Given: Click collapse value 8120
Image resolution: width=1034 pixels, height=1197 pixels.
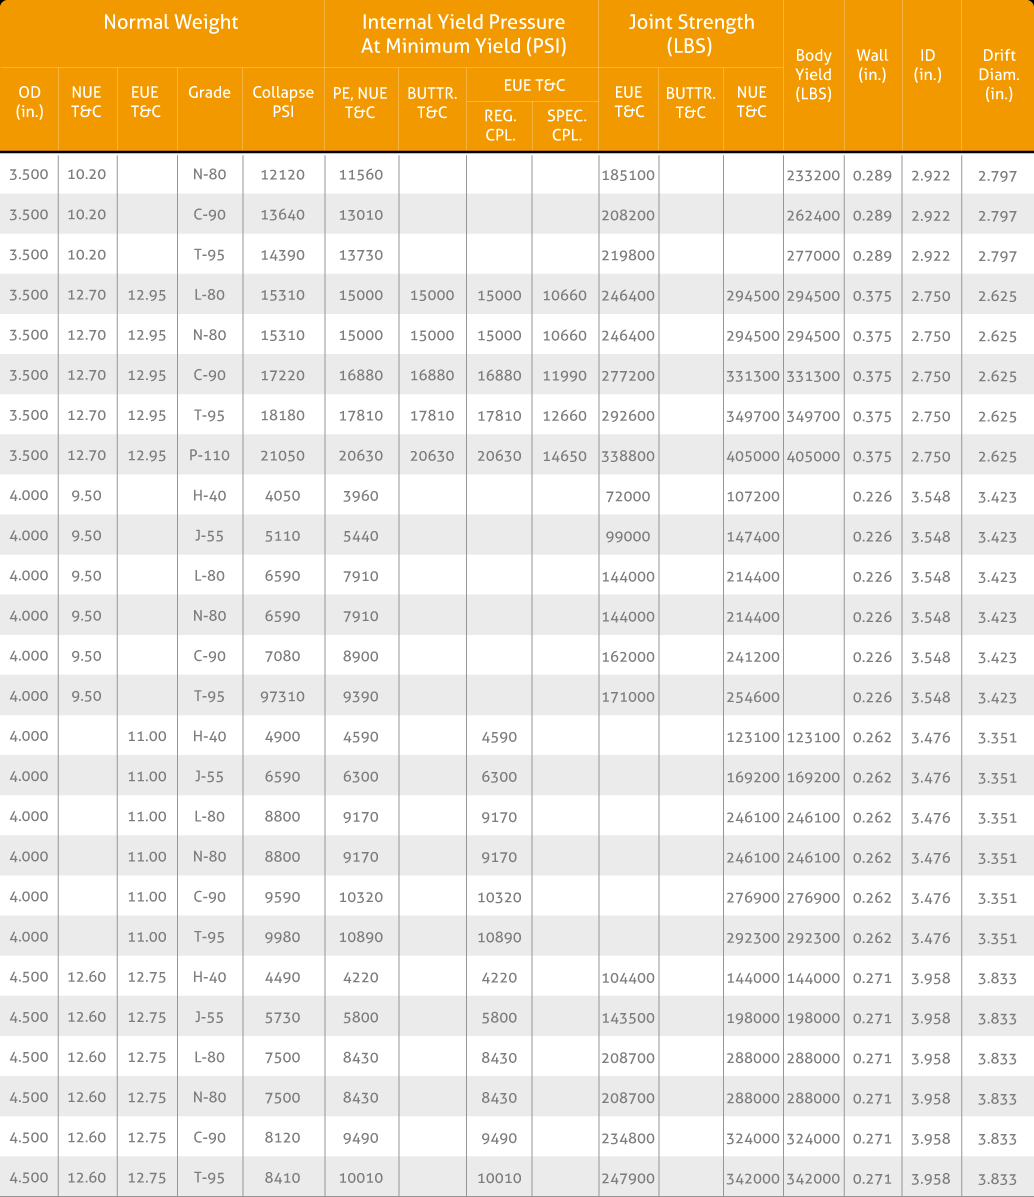Looking at the screenshot, I should [x=283, y=1138].
